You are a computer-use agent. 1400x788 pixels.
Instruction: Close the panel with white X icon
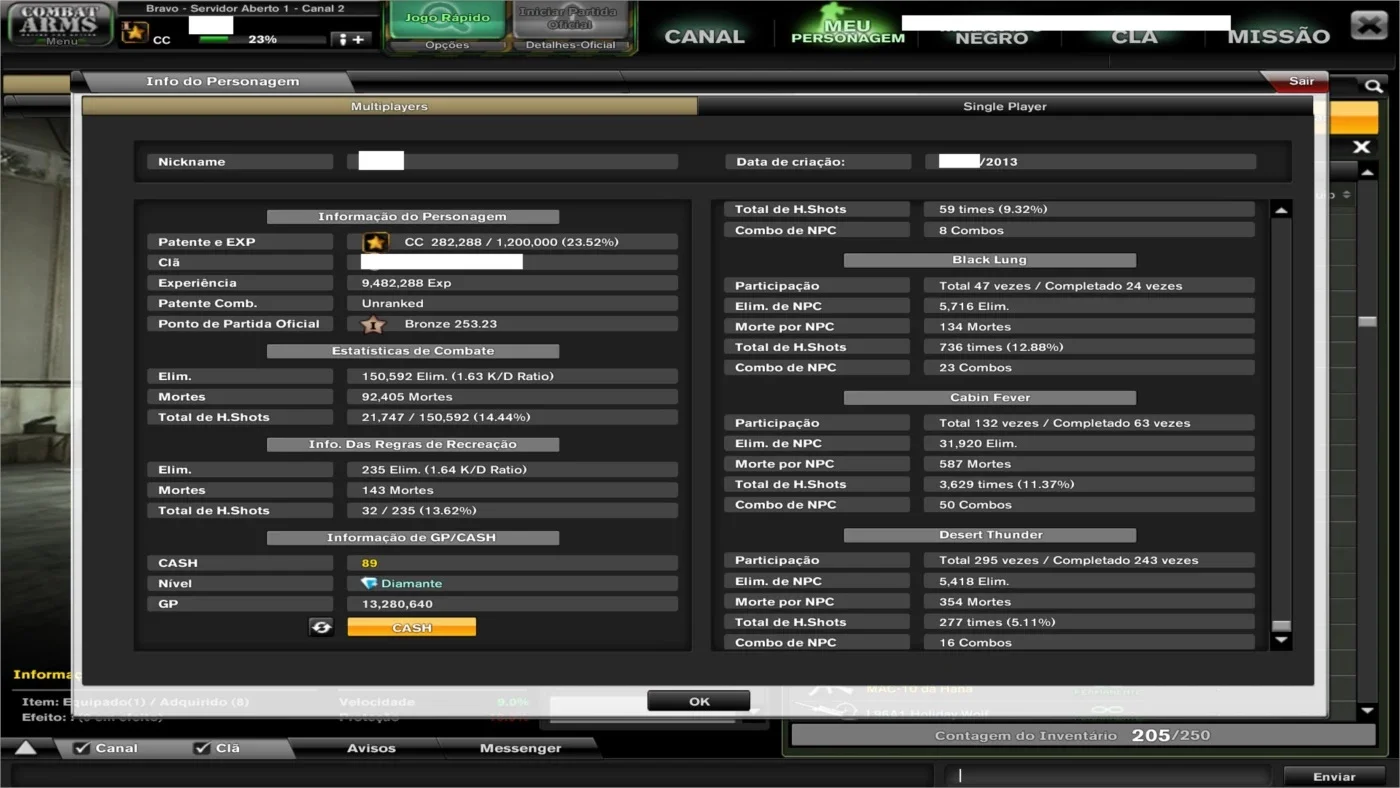(x=1361, y=148)
